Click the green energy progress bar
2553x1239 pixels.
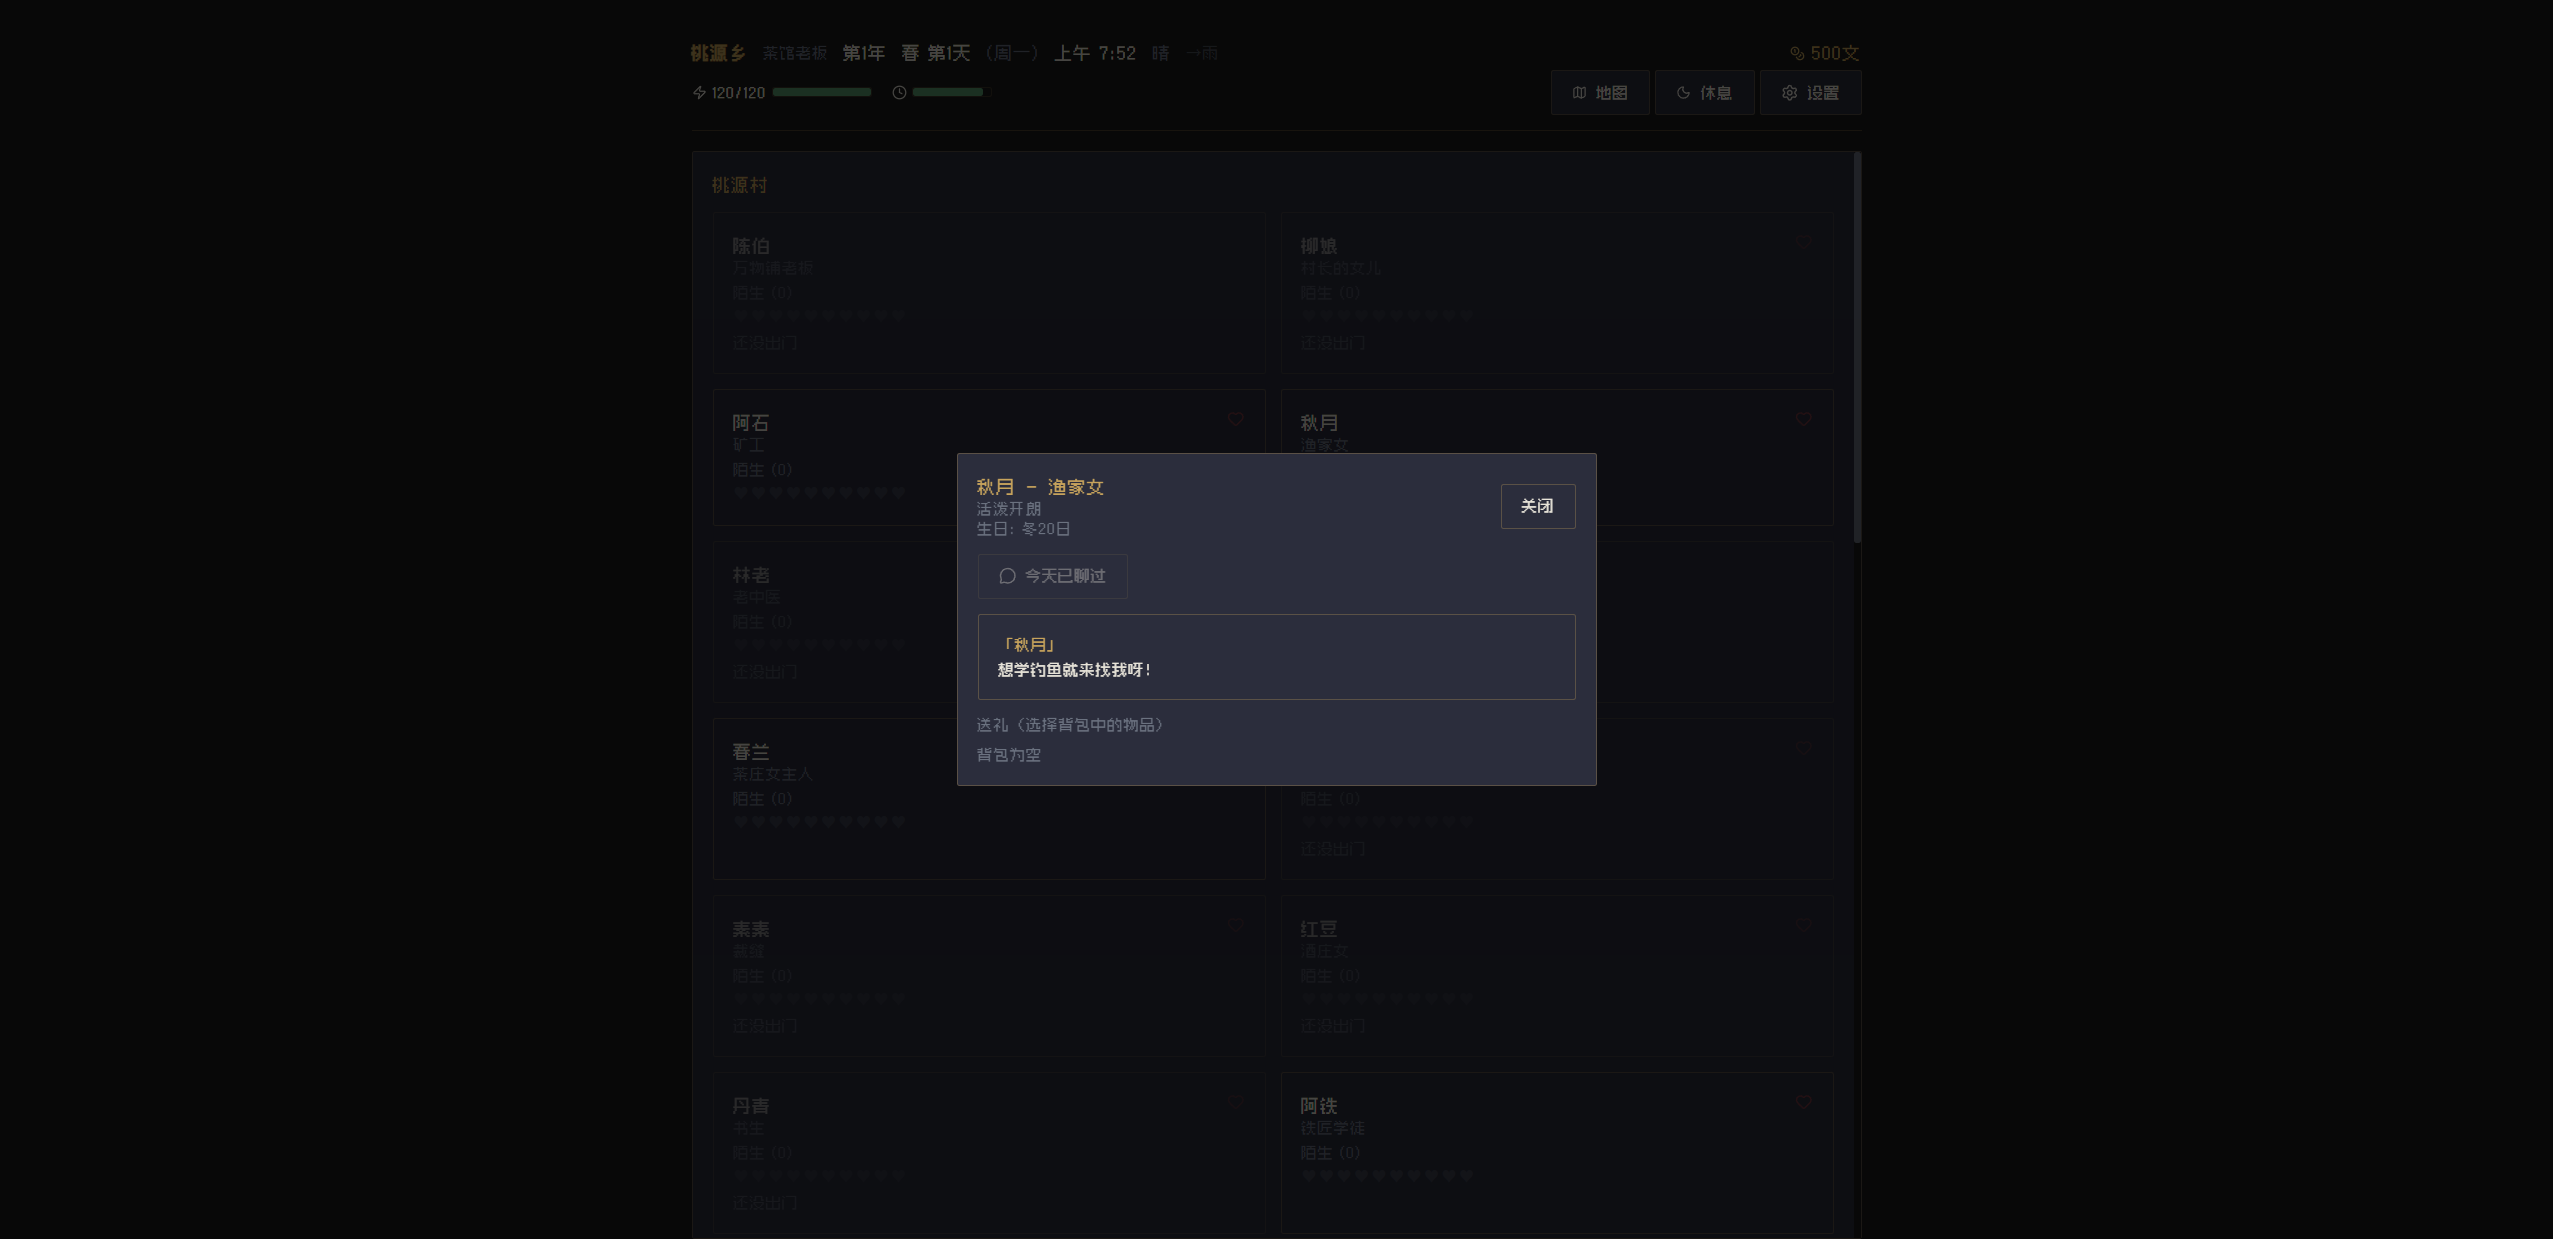(821, 93)
